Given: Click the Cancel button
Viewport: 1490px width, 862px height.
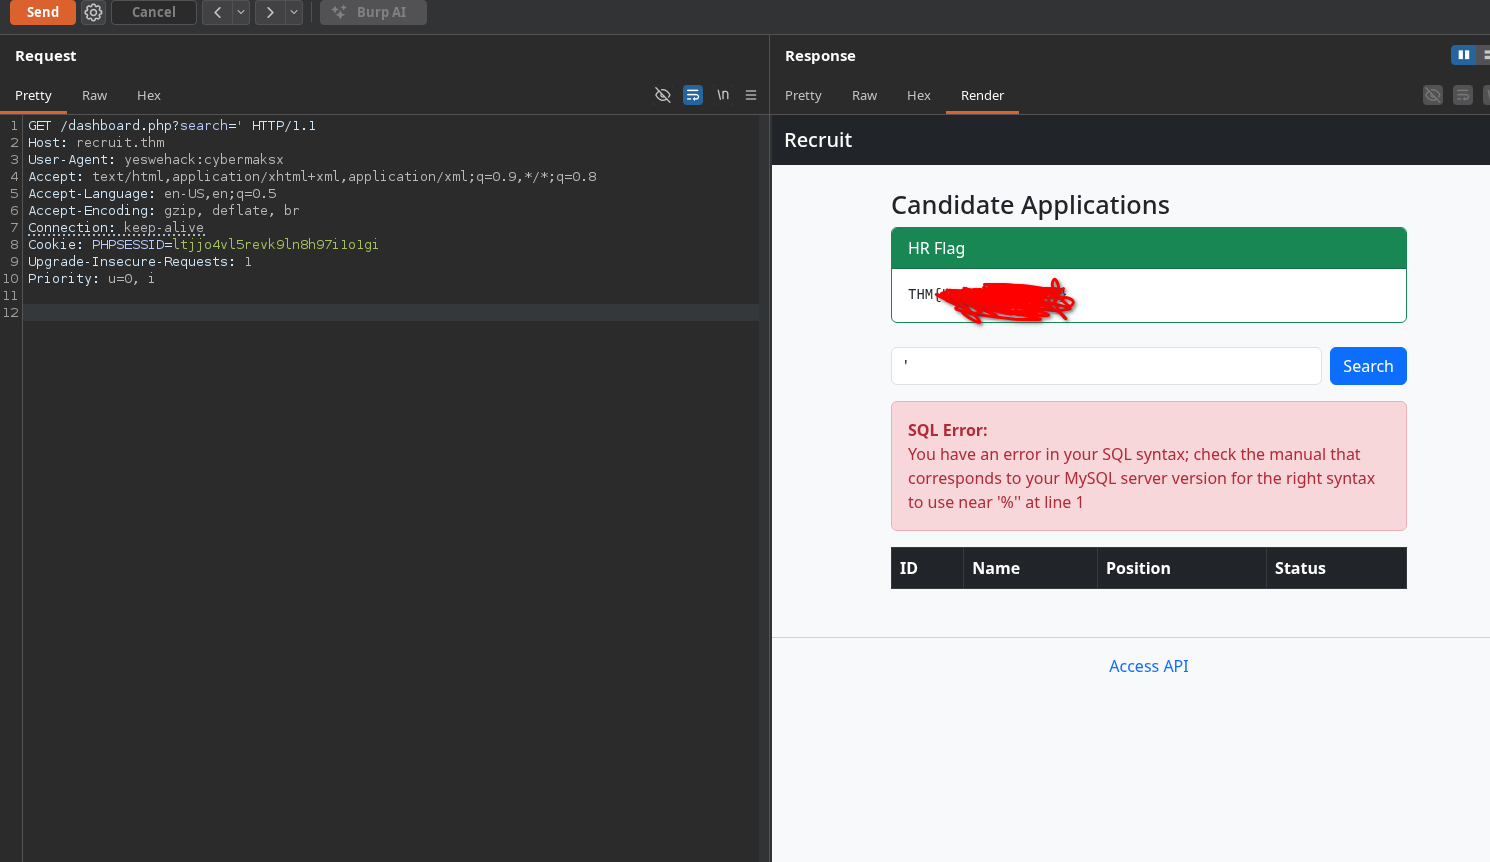Looking at the screenshot, I should 154,12.
